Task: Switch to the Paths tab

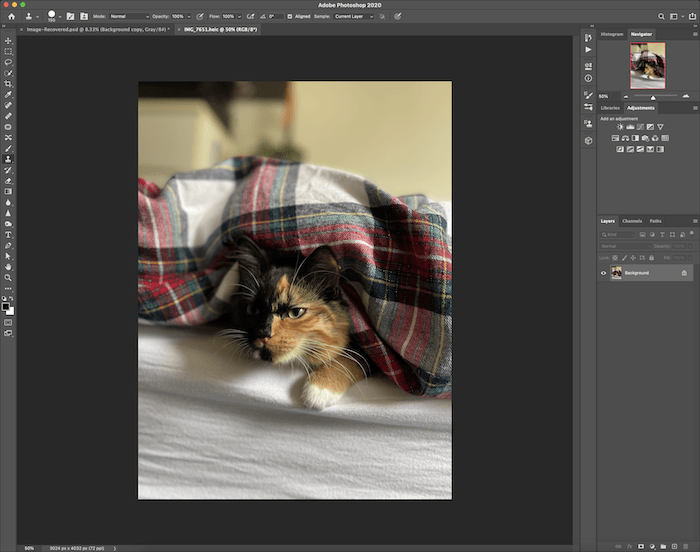Action: click(655, 221)
